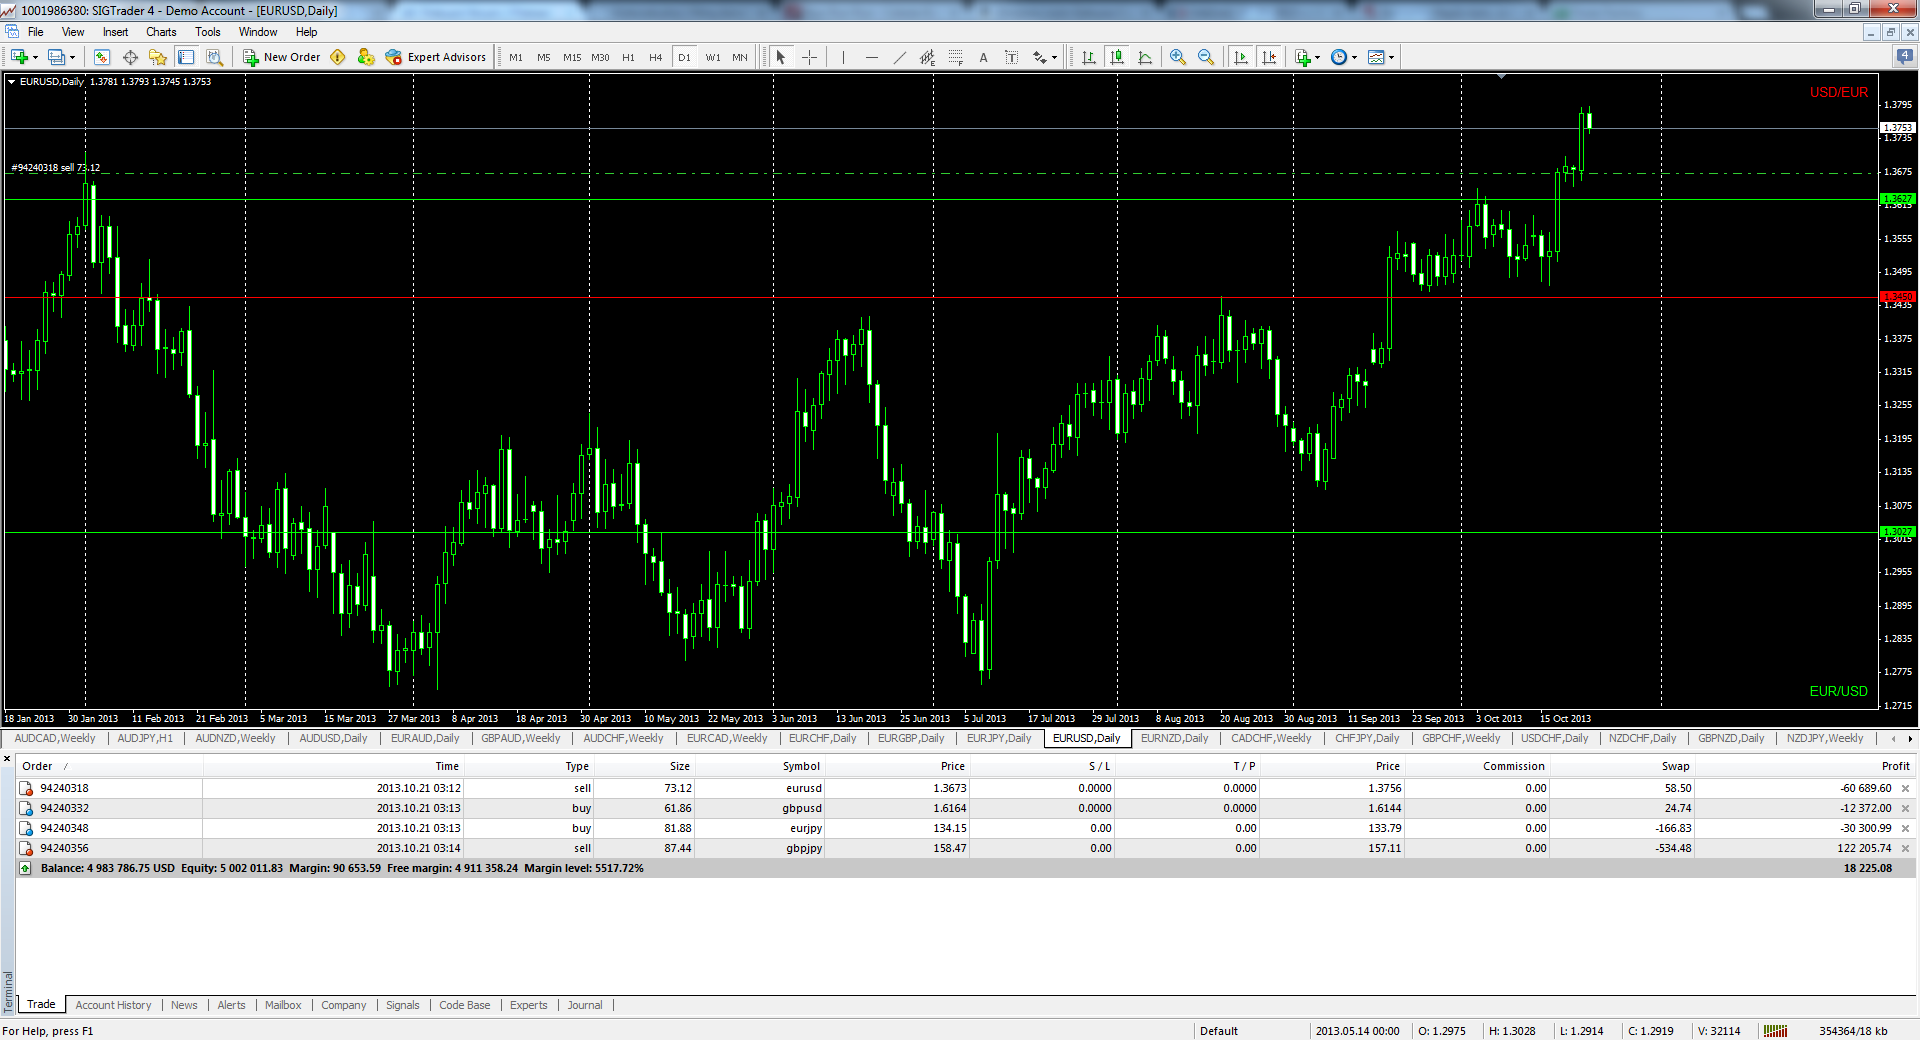Select the M1 timeframe
The width and height of the screenshot is (1920, 1040).
pos(516,57)
